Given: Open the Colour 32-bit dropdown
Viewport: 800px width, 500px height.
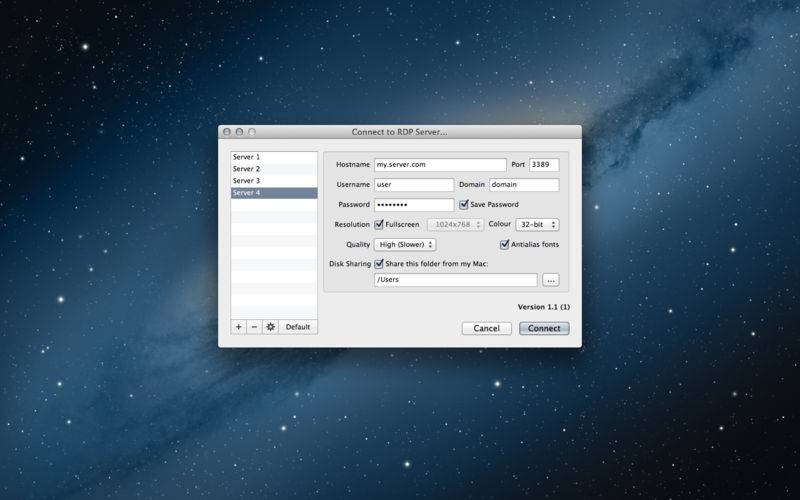Looking at the screenshot, I should [538, 224].
